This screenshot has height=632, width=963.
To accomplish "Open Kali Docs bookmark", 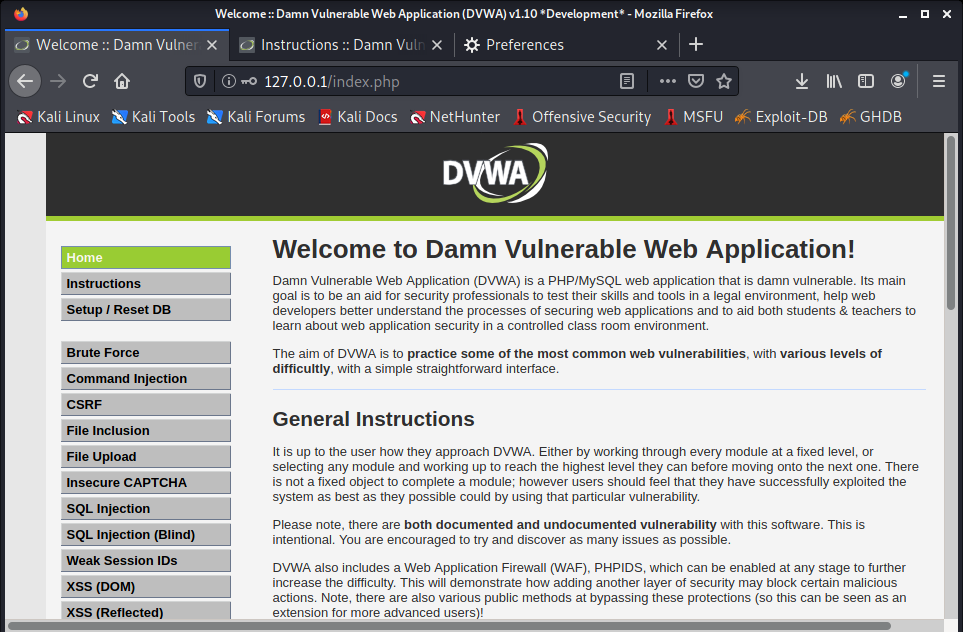I will [x=357, y=117].
